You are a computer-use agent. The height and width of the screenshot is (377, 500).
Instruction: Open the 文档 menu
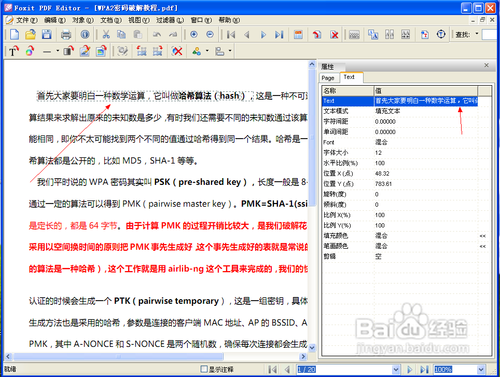pyautogui.click(x=111, y=20)
